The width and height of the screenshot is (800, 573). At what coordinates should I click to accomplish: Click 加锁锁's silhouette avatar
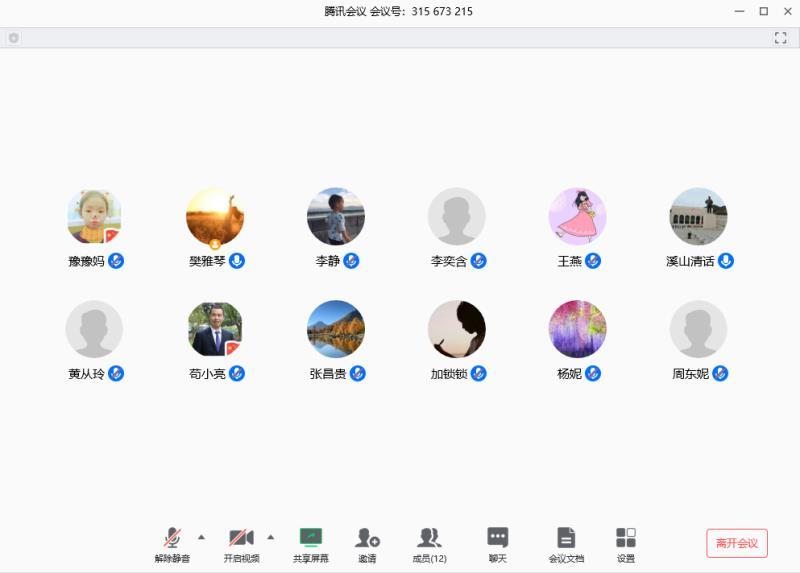(x=457, y=329)
